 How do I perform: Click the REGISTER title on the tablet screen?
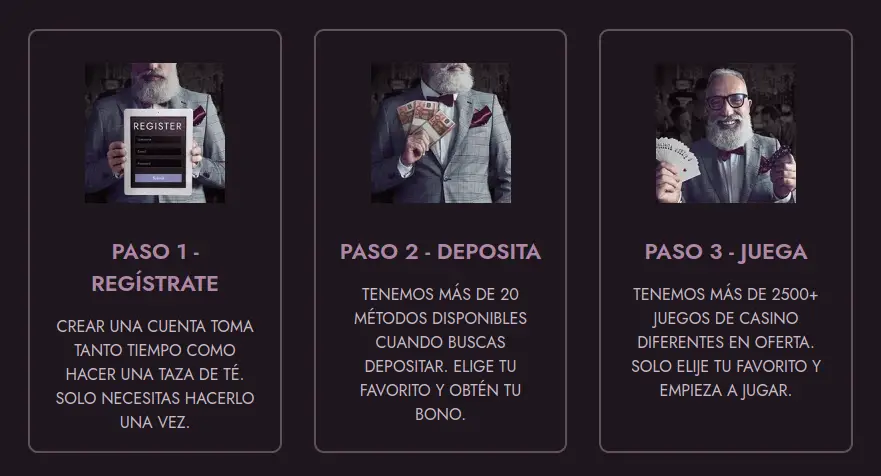[x=158, y=126]
